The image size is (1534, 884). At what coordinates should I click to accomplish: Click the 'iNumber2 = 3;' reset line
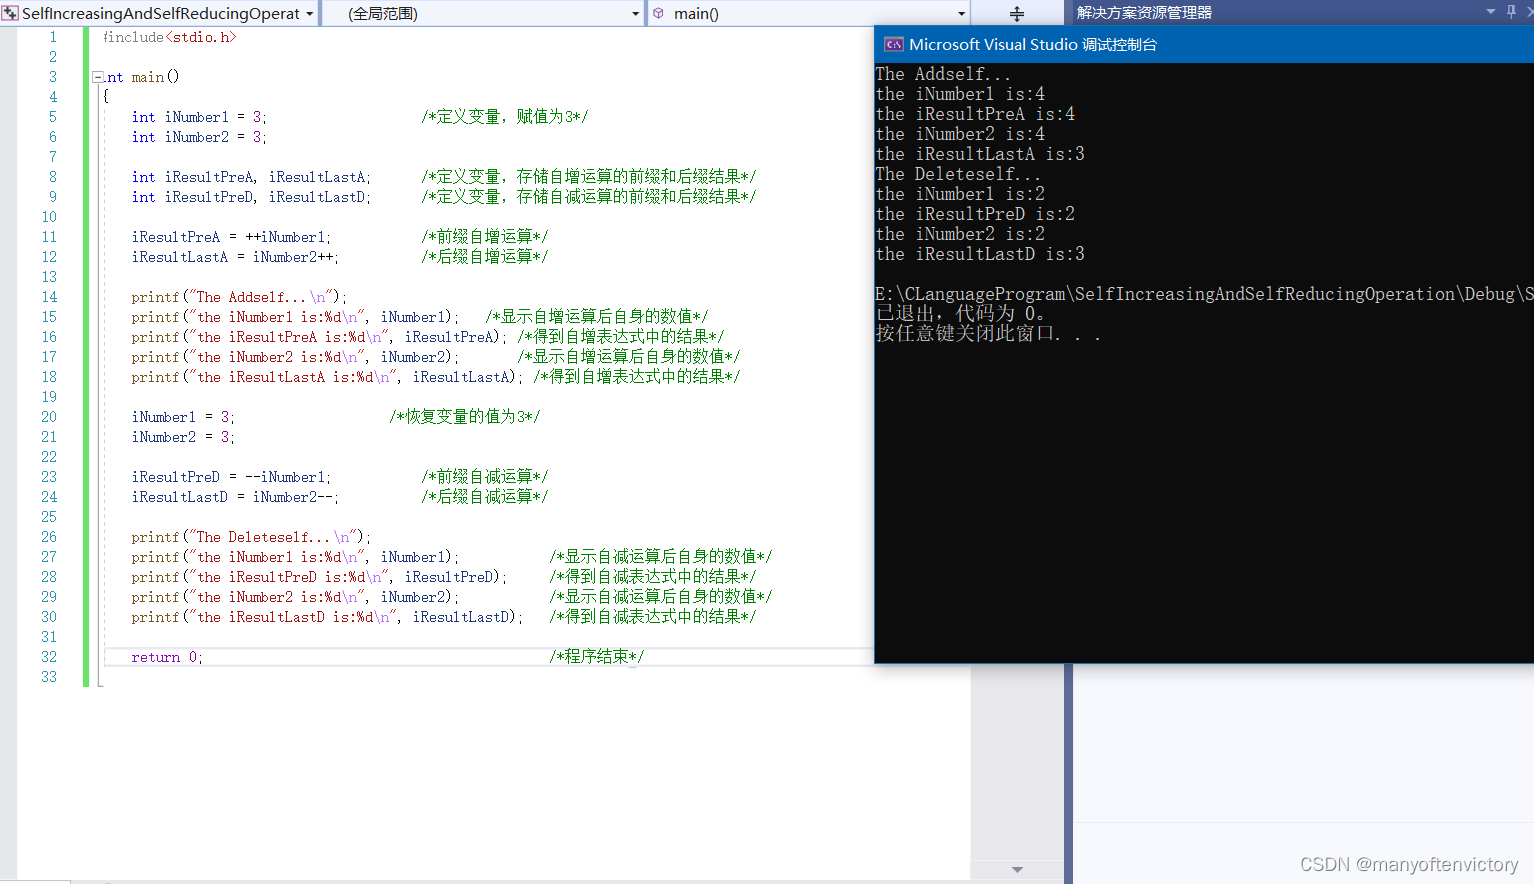coord(183,437)
